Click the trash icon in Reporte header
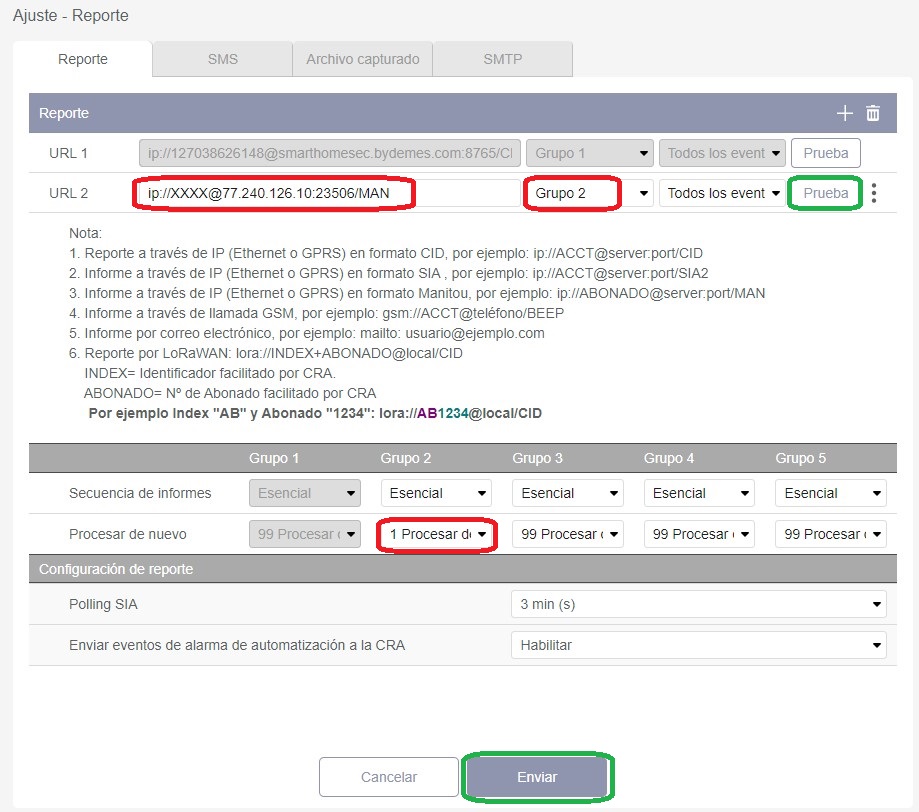The height and width of the screenshot is (812, 919). [873, 114]
